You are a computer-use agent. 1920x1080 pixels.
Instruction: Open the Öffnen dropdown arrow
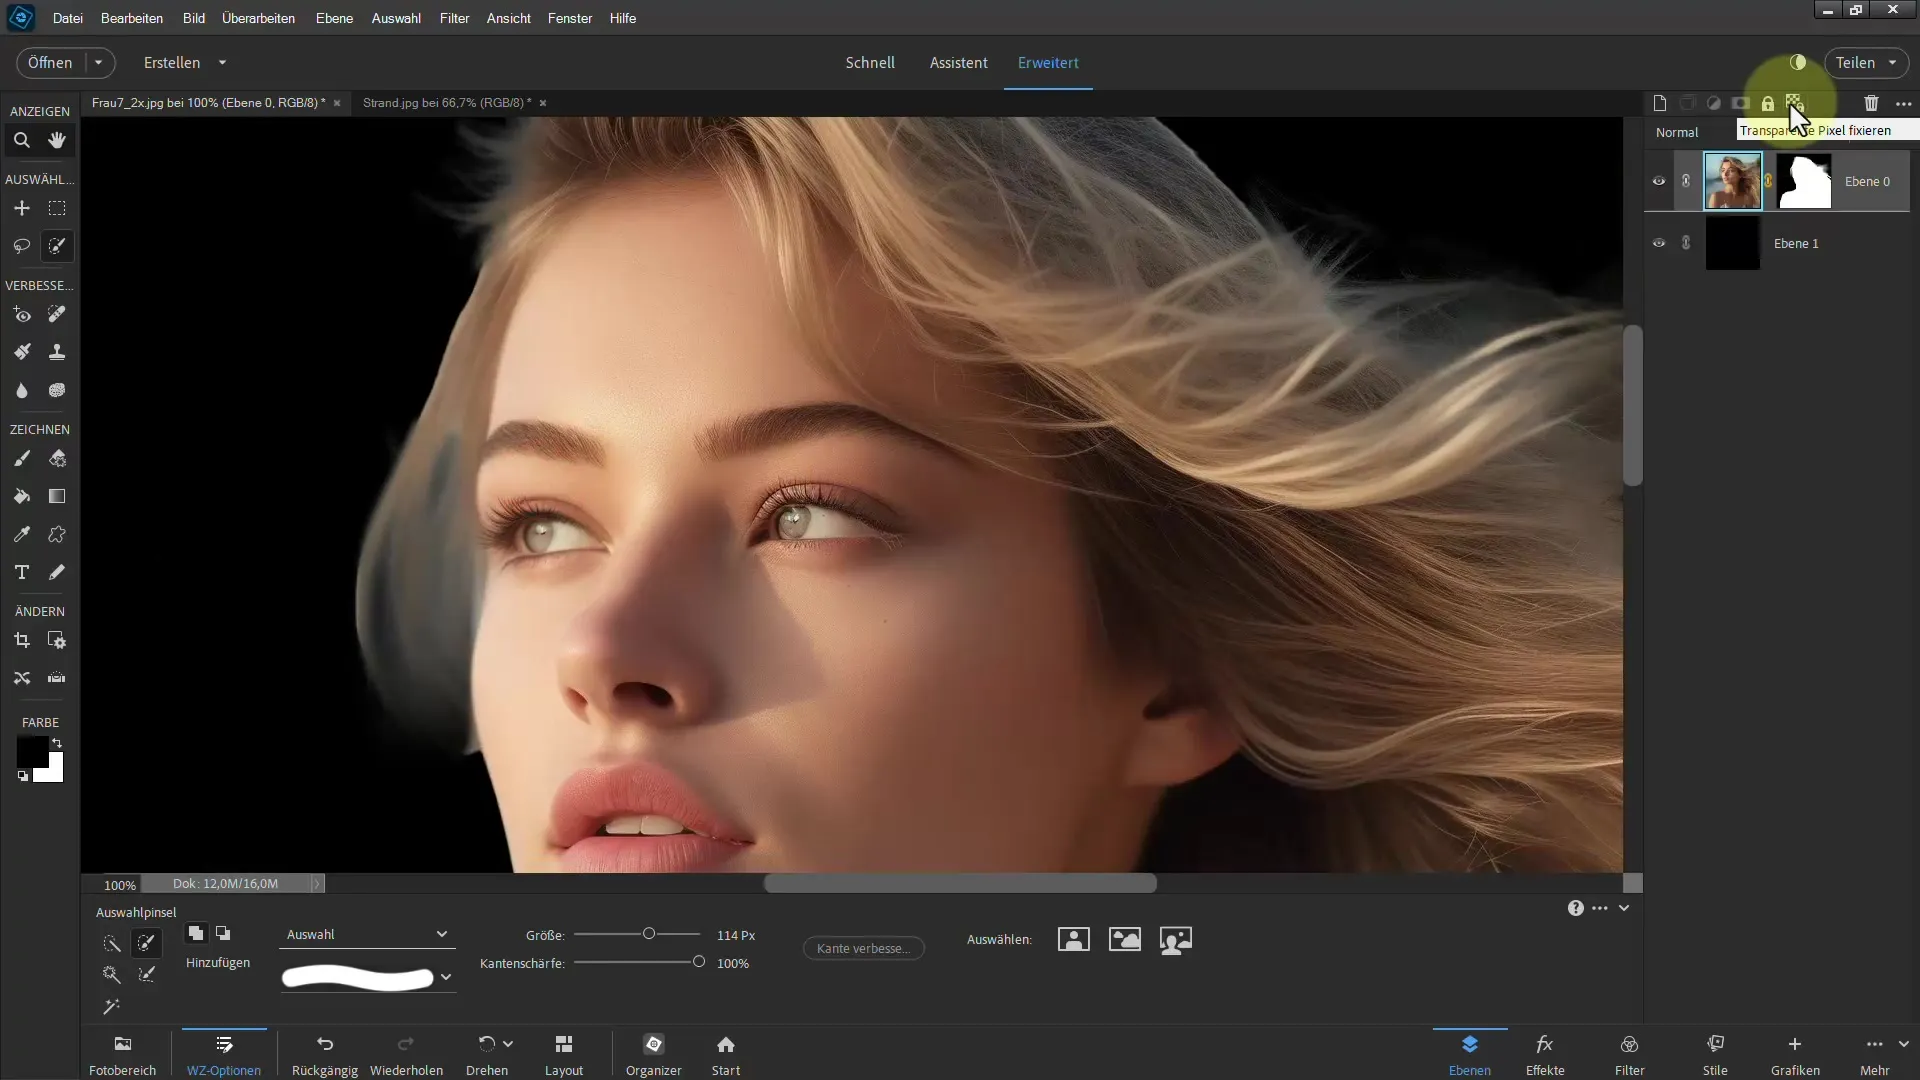98,62
